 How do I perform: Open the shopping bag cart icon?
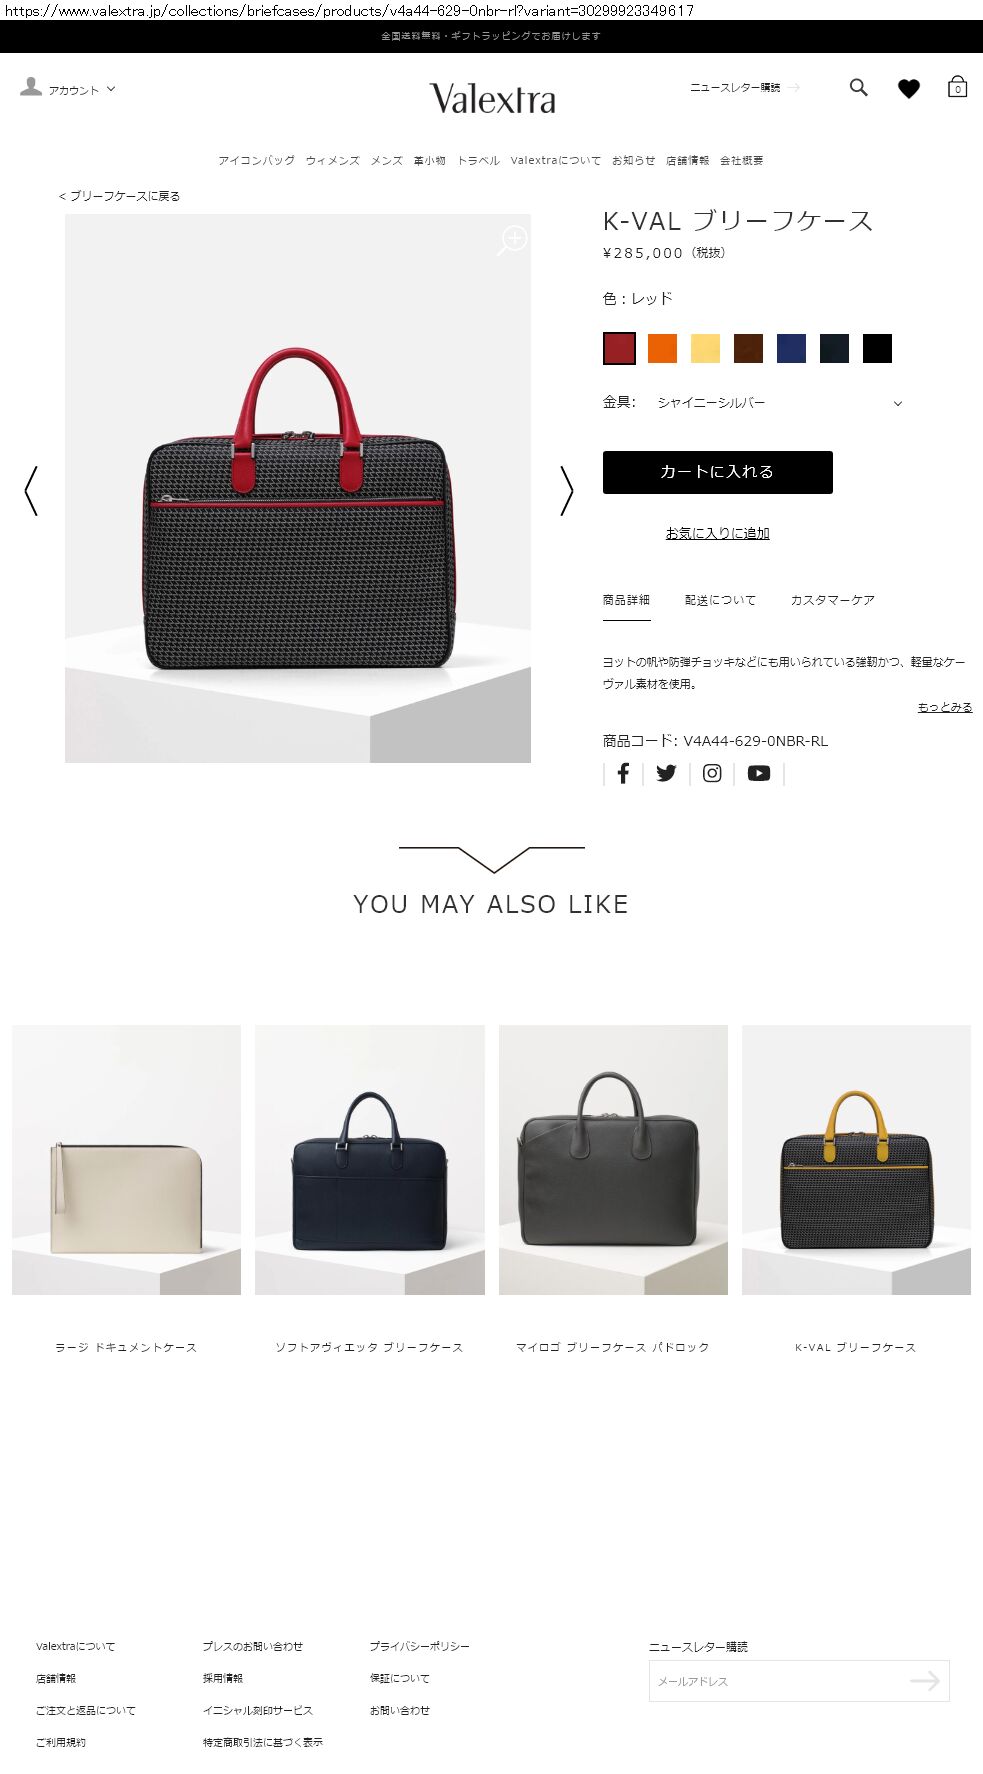(957, 87)
